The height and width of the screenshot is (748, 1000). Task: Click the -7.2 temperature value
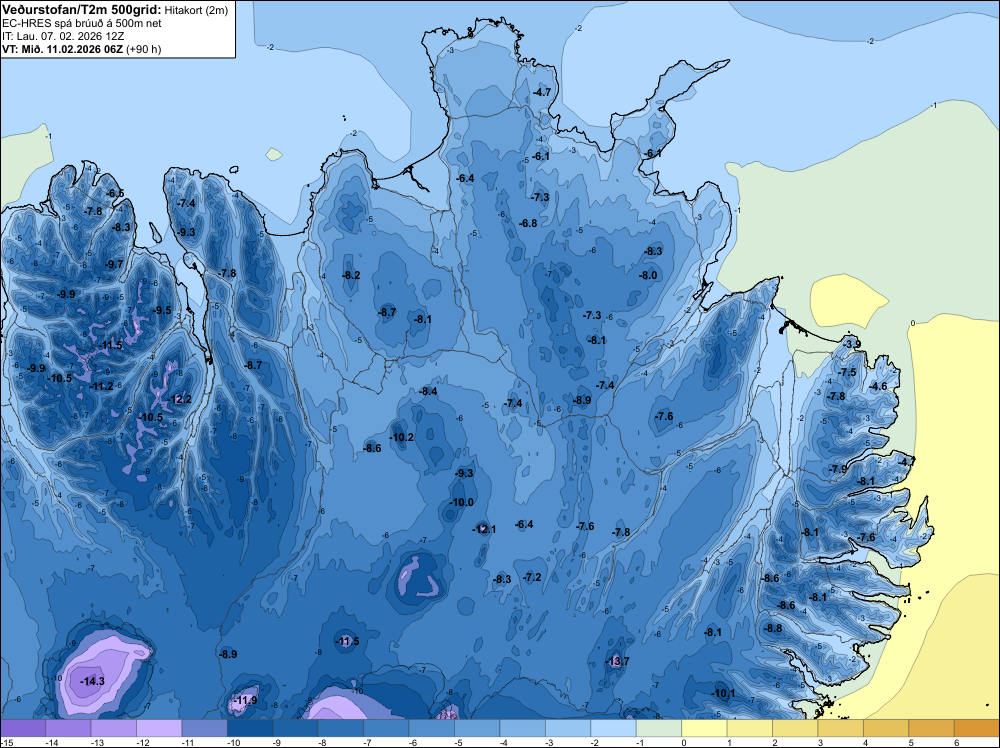tap(533, 577)
